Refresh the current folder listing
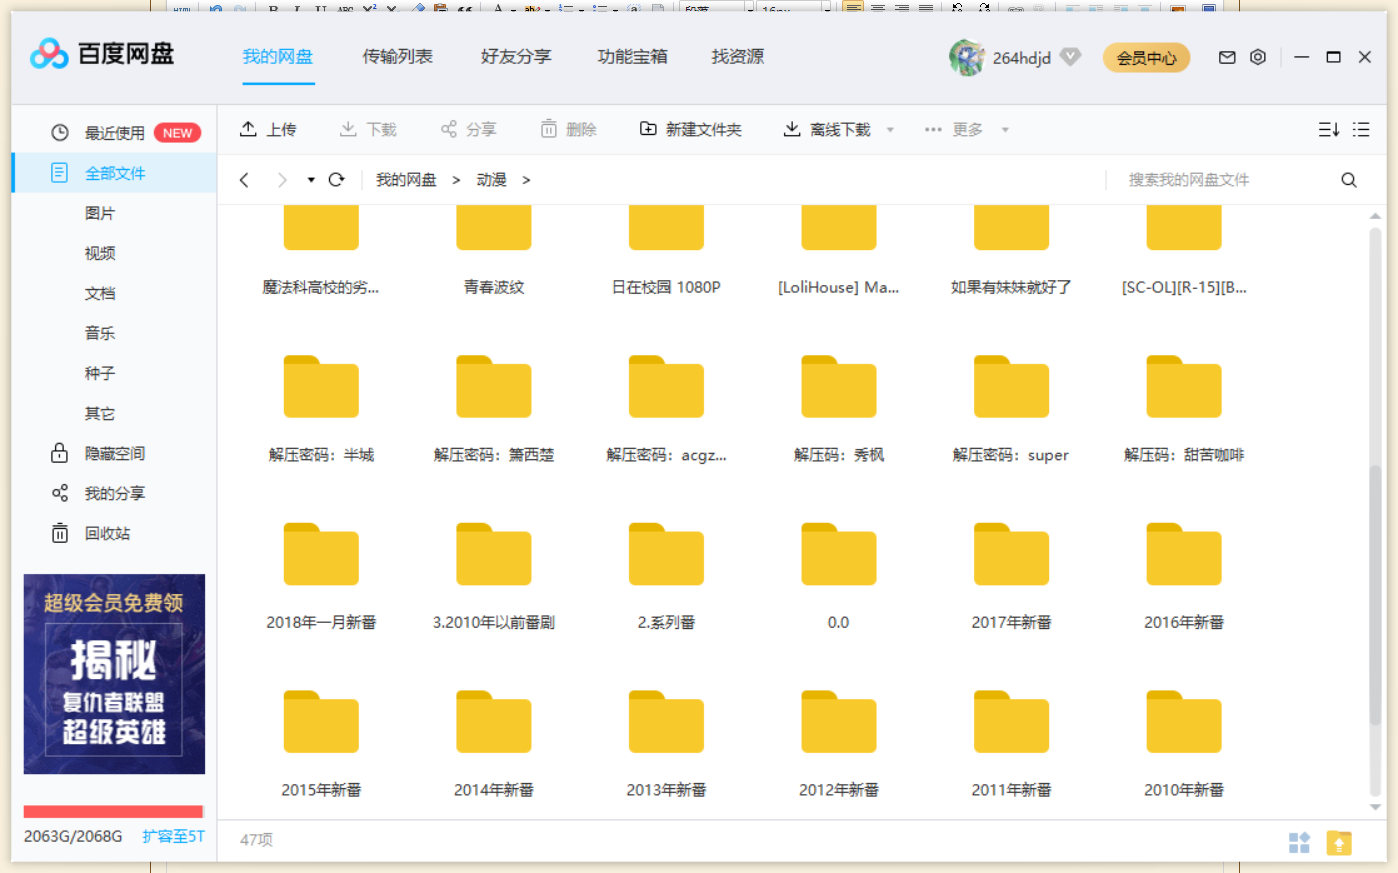Screen dimensions: 1398x873 coord(337,179)
